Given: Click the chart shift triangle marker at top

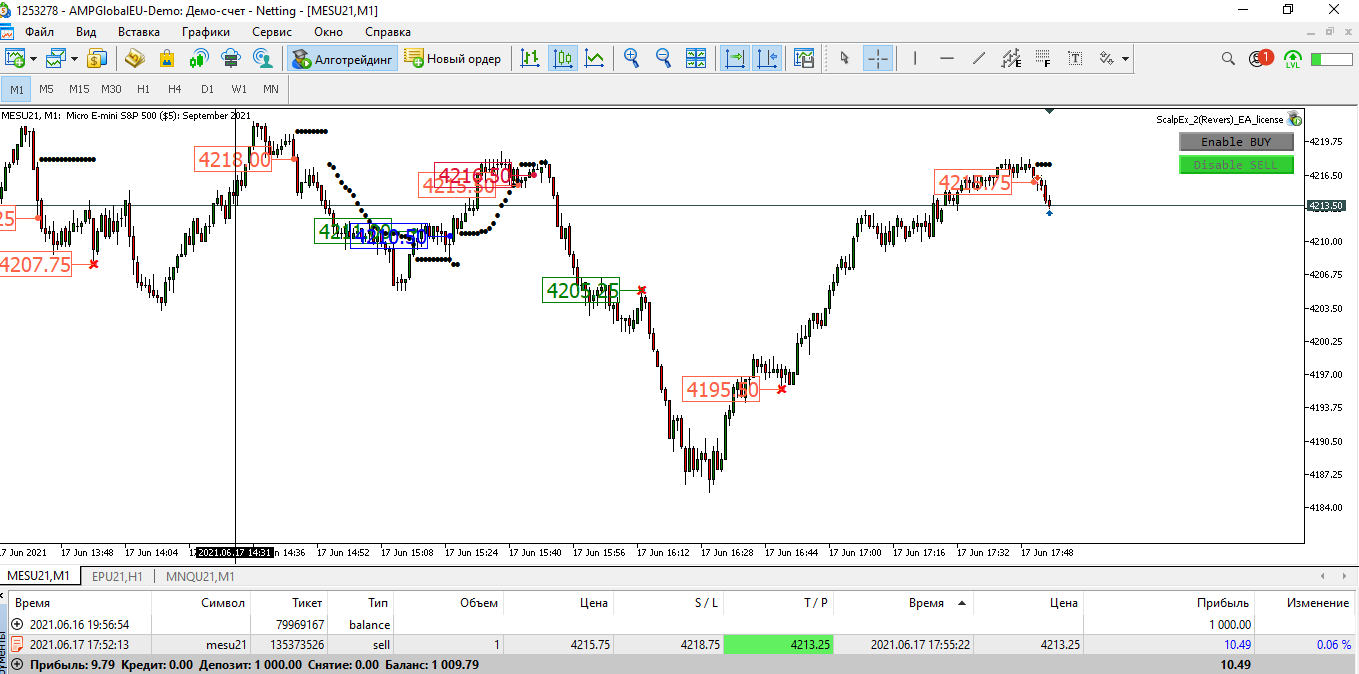Looking at the screenshot, I should (1049, 112).
